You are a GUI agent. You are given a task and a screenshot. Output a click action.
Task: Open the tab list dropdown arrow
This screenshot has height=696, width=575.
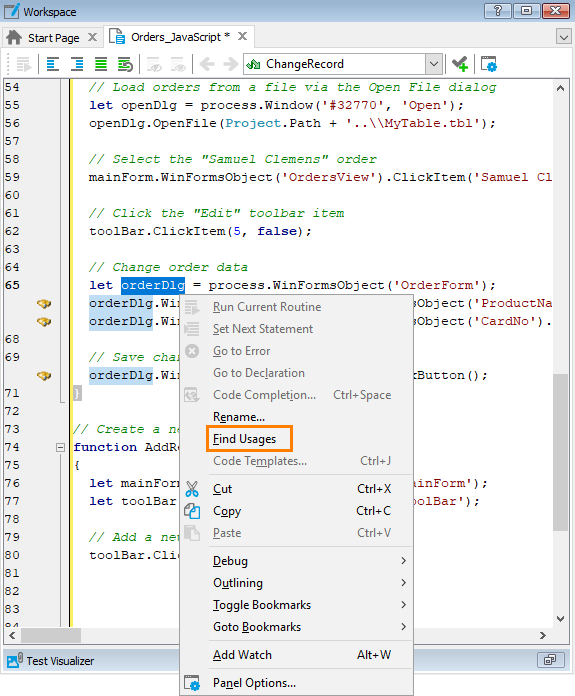click(563, 37)
